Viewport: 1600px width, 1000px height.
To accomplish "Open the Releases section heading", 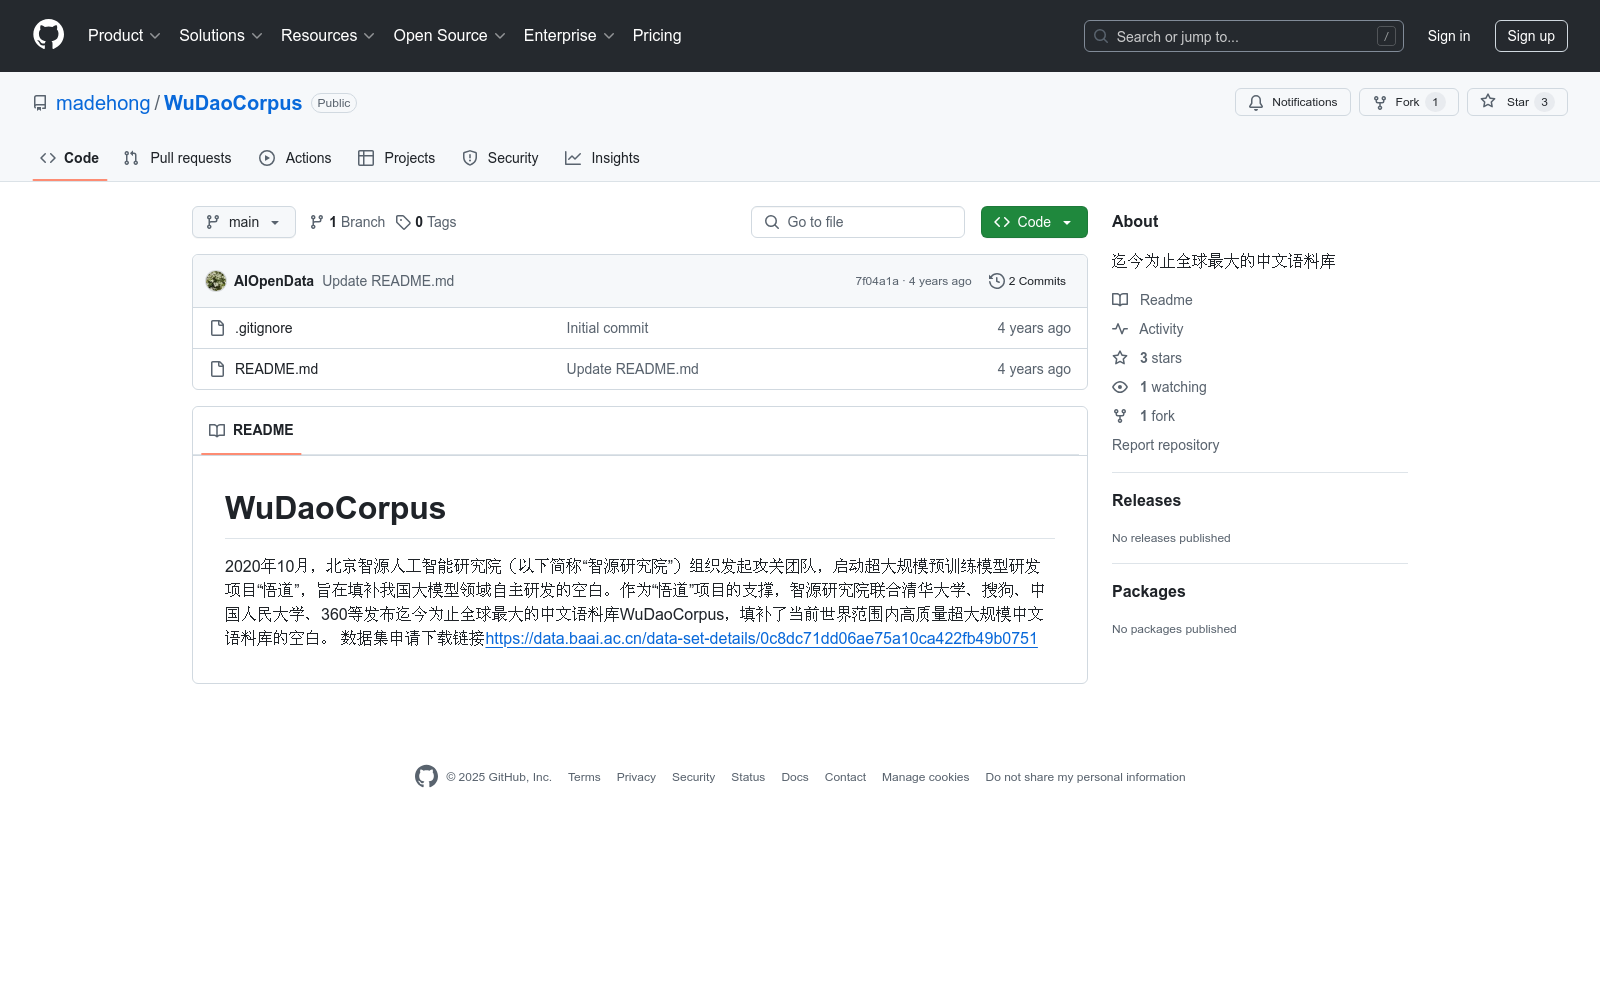I will [x=1146, y=500].
